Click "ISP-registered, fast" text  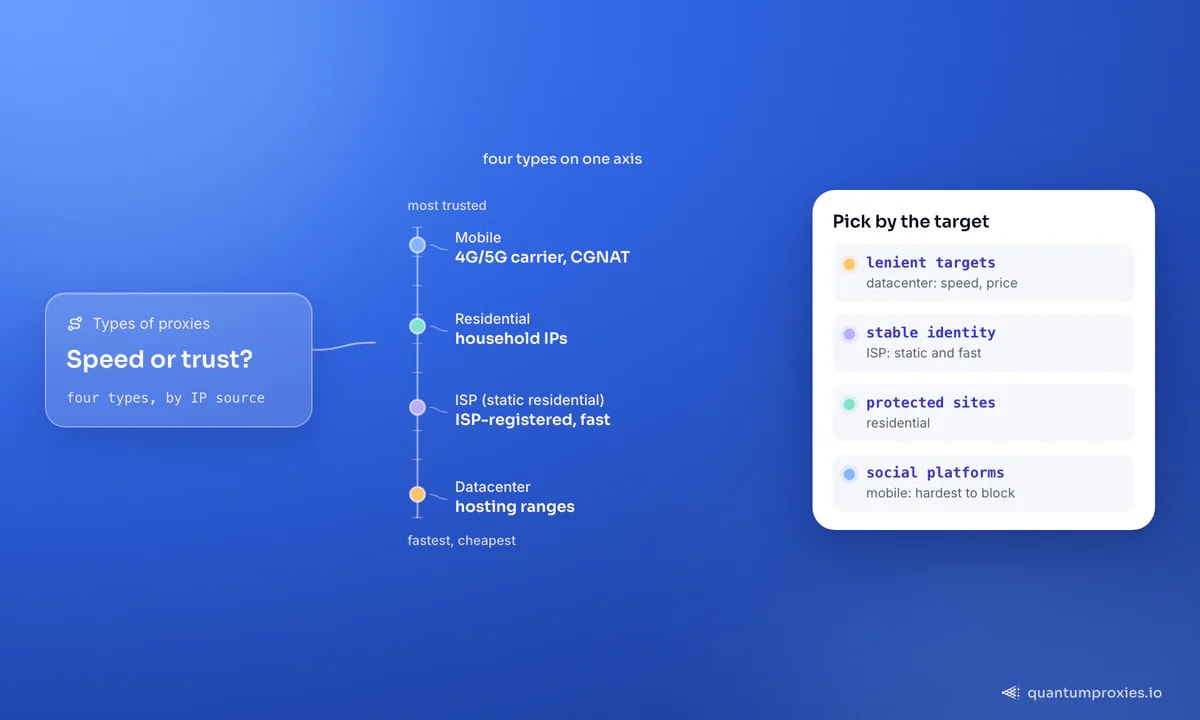[533, 420]
